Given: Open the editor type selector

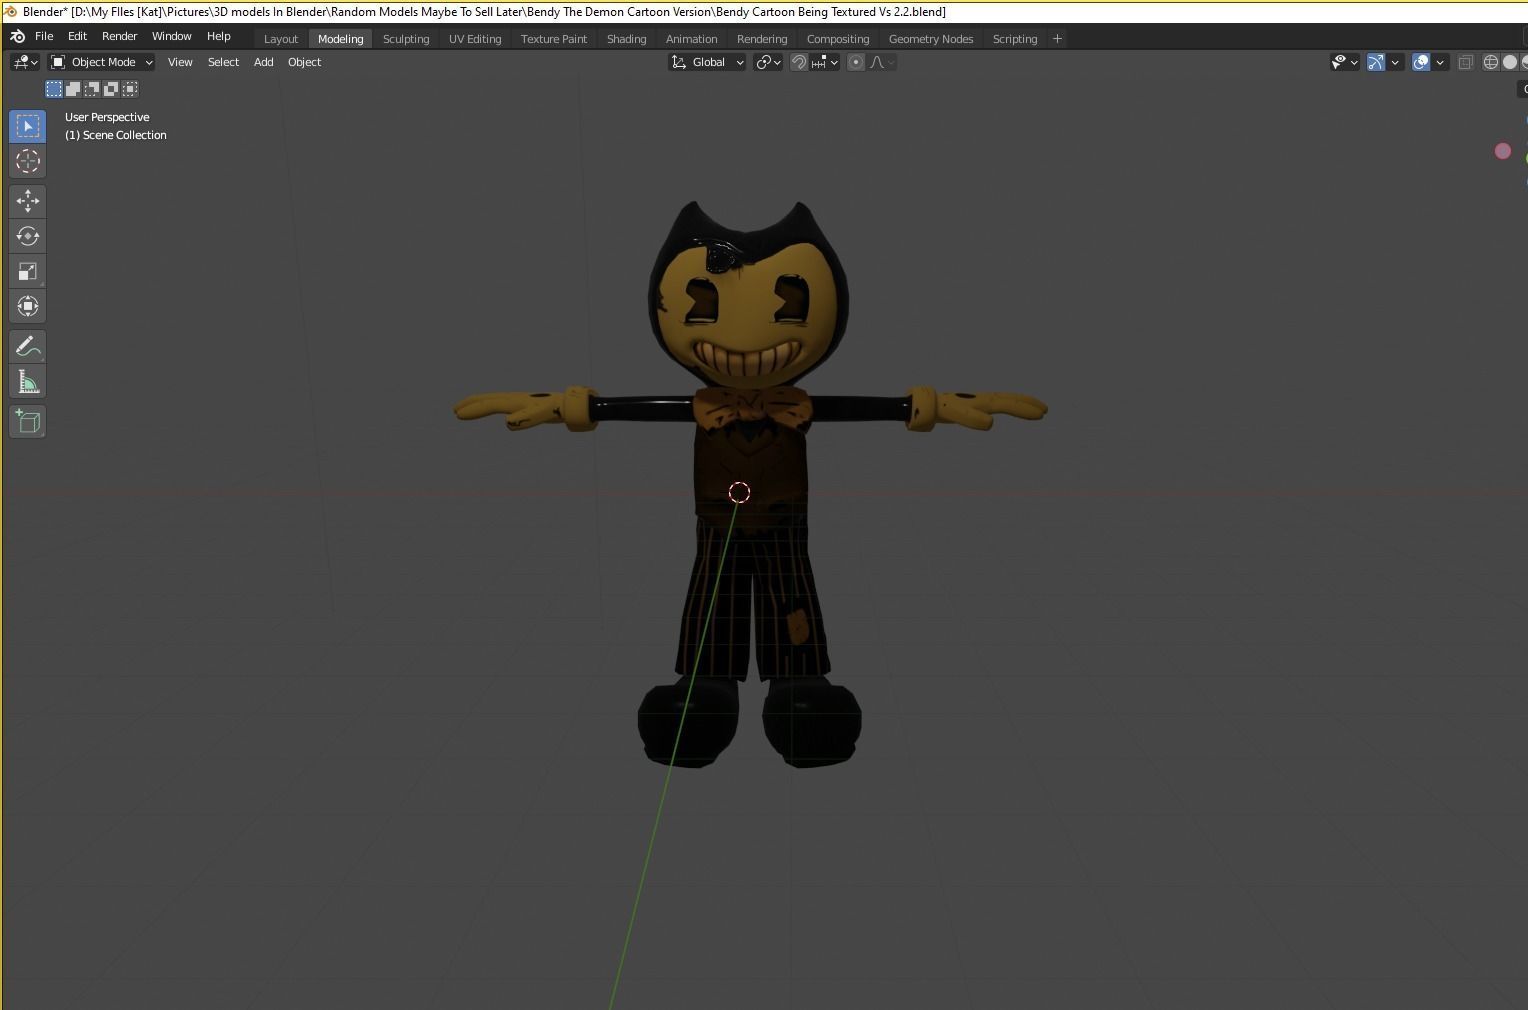Looking at the screenshot, I should pyautogui.click(x=25, y=62).
